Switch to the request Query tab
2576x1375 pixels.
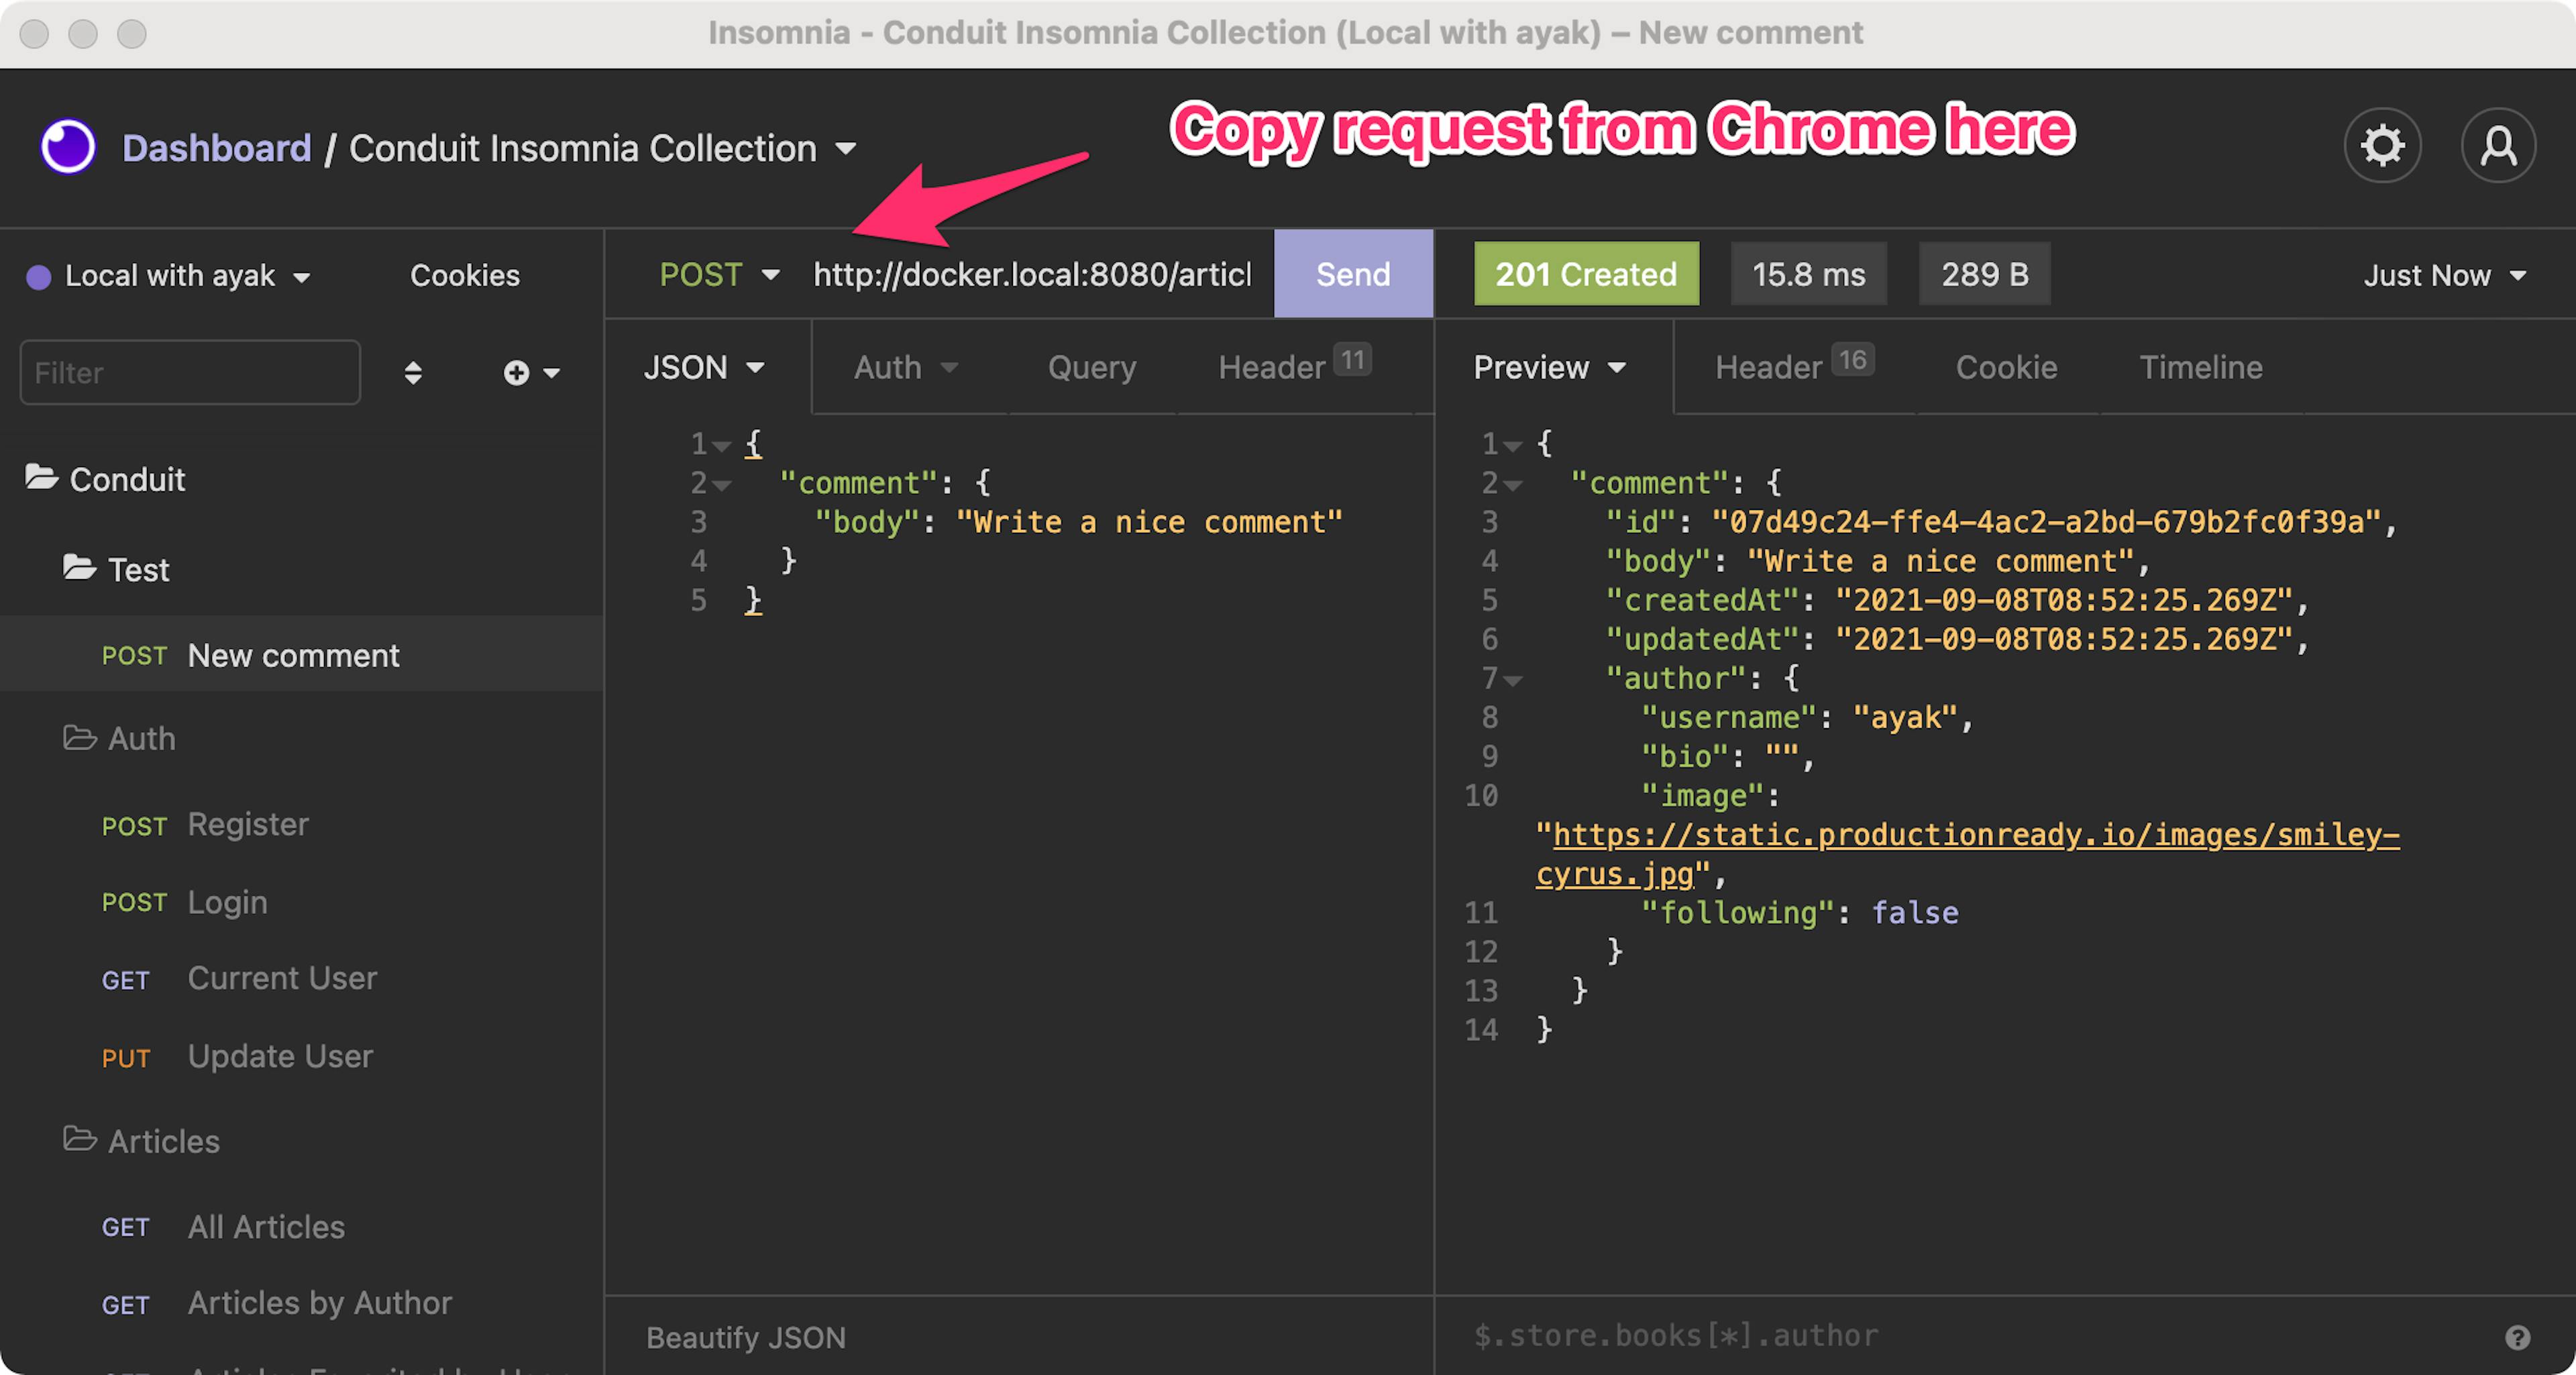click(x=1092, y=367)
